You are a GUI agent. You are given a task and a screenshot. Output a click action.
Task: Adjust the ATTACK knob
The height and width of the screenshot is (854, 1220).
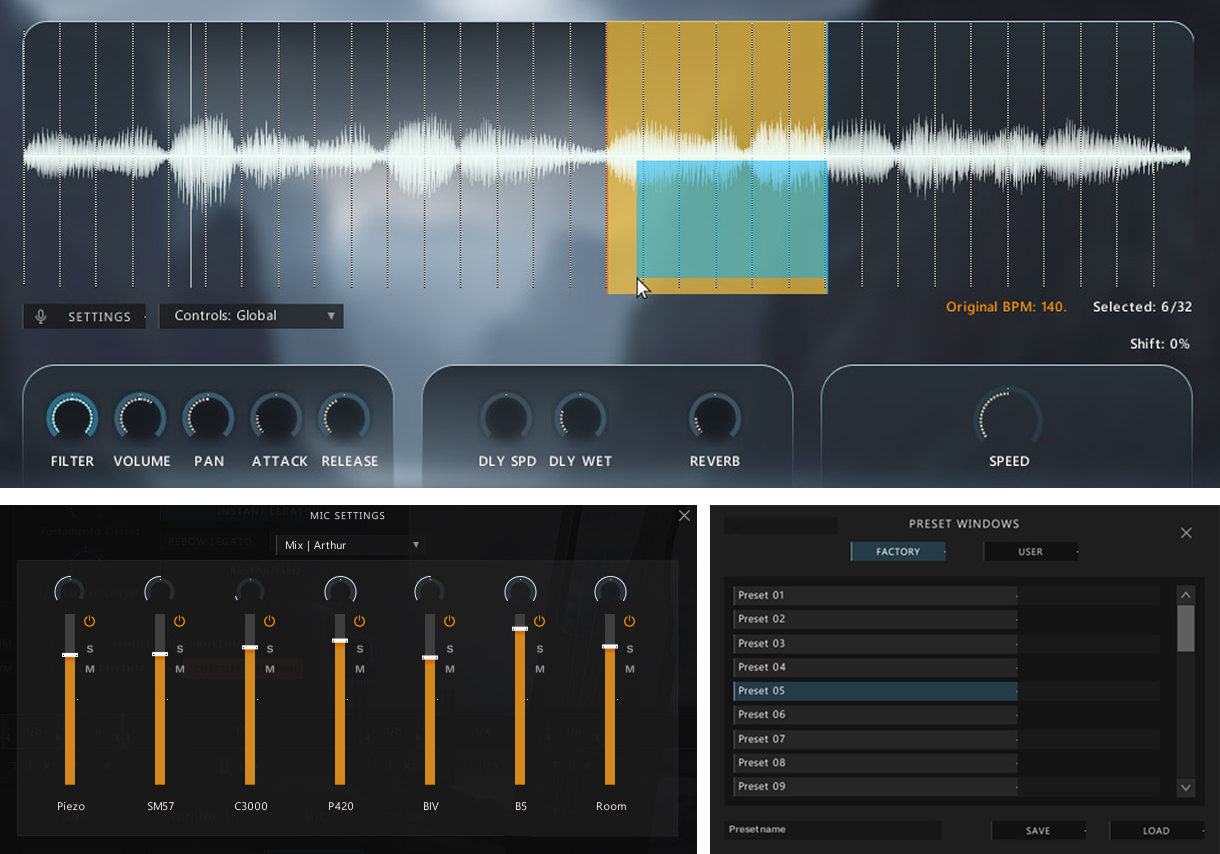(x=276, y=417)
